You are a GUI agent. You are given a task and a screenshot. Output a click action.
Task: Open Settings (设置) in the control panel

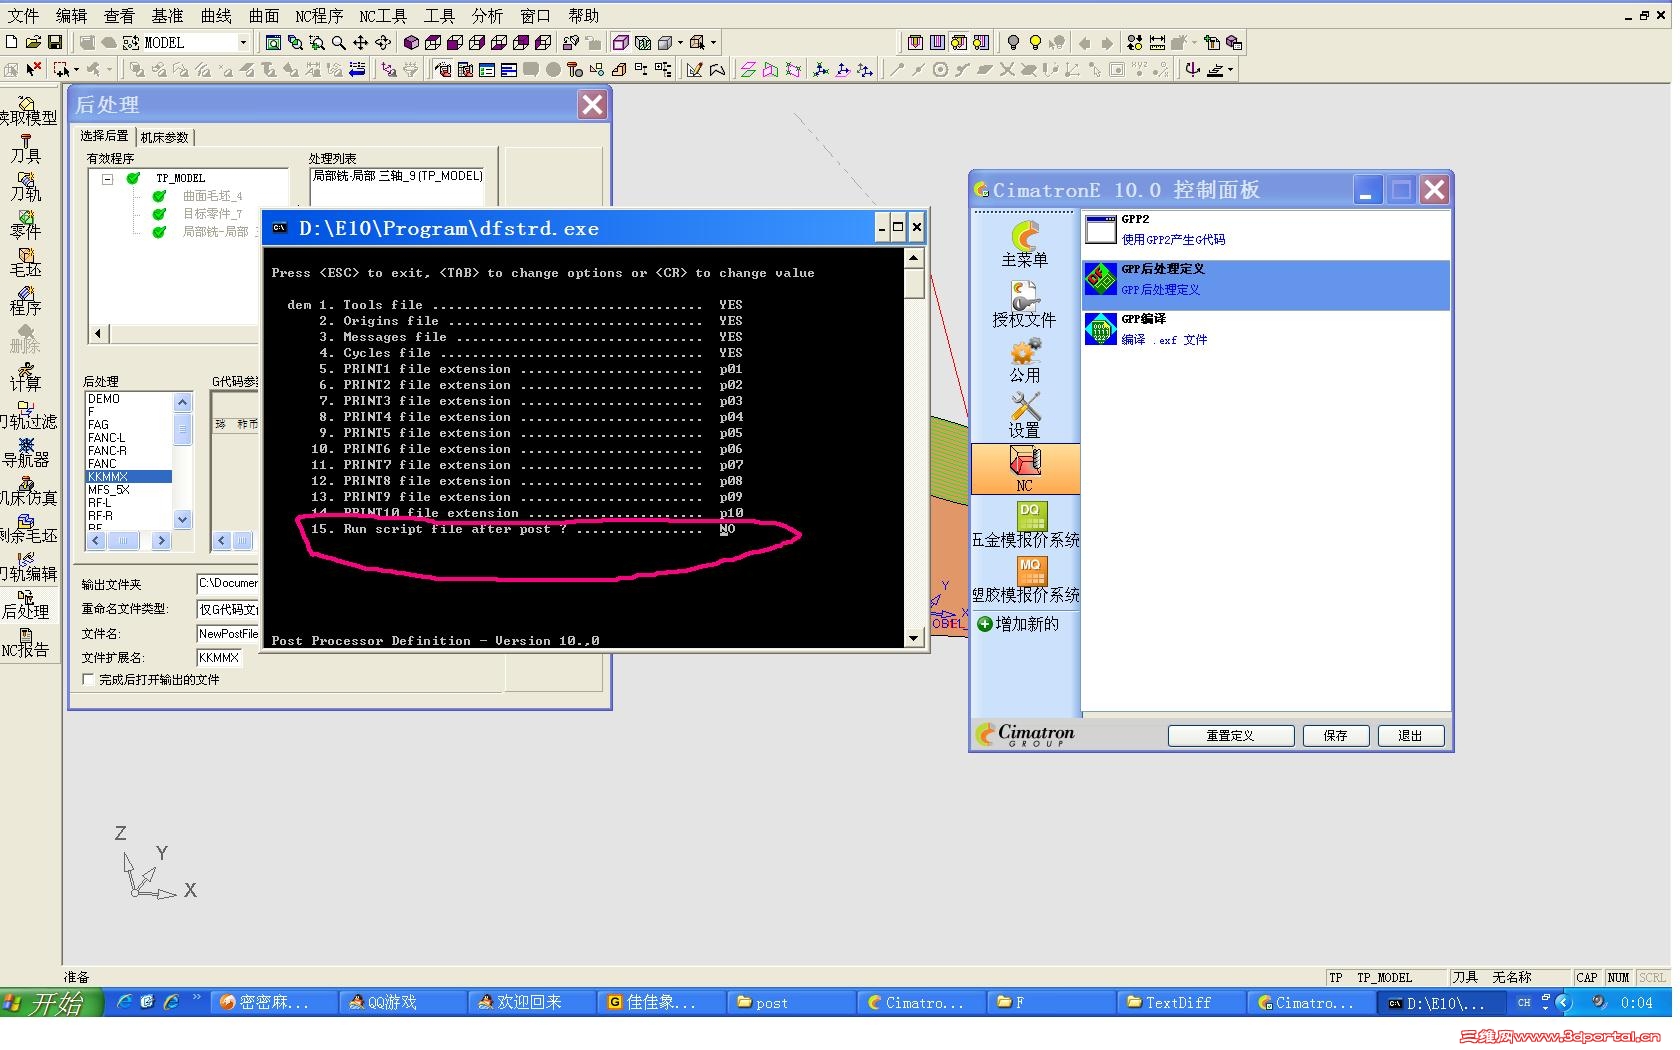coord(1025,415)
